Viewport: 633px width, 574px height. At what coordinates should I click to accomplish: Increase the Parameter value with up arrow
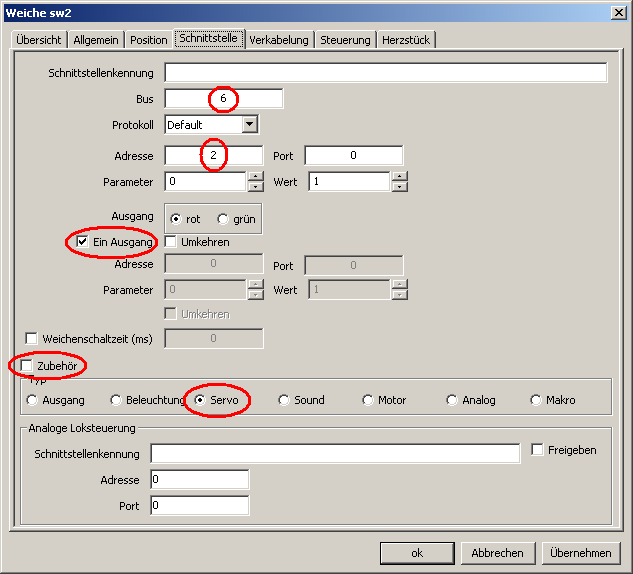click(x=255, y=177)
